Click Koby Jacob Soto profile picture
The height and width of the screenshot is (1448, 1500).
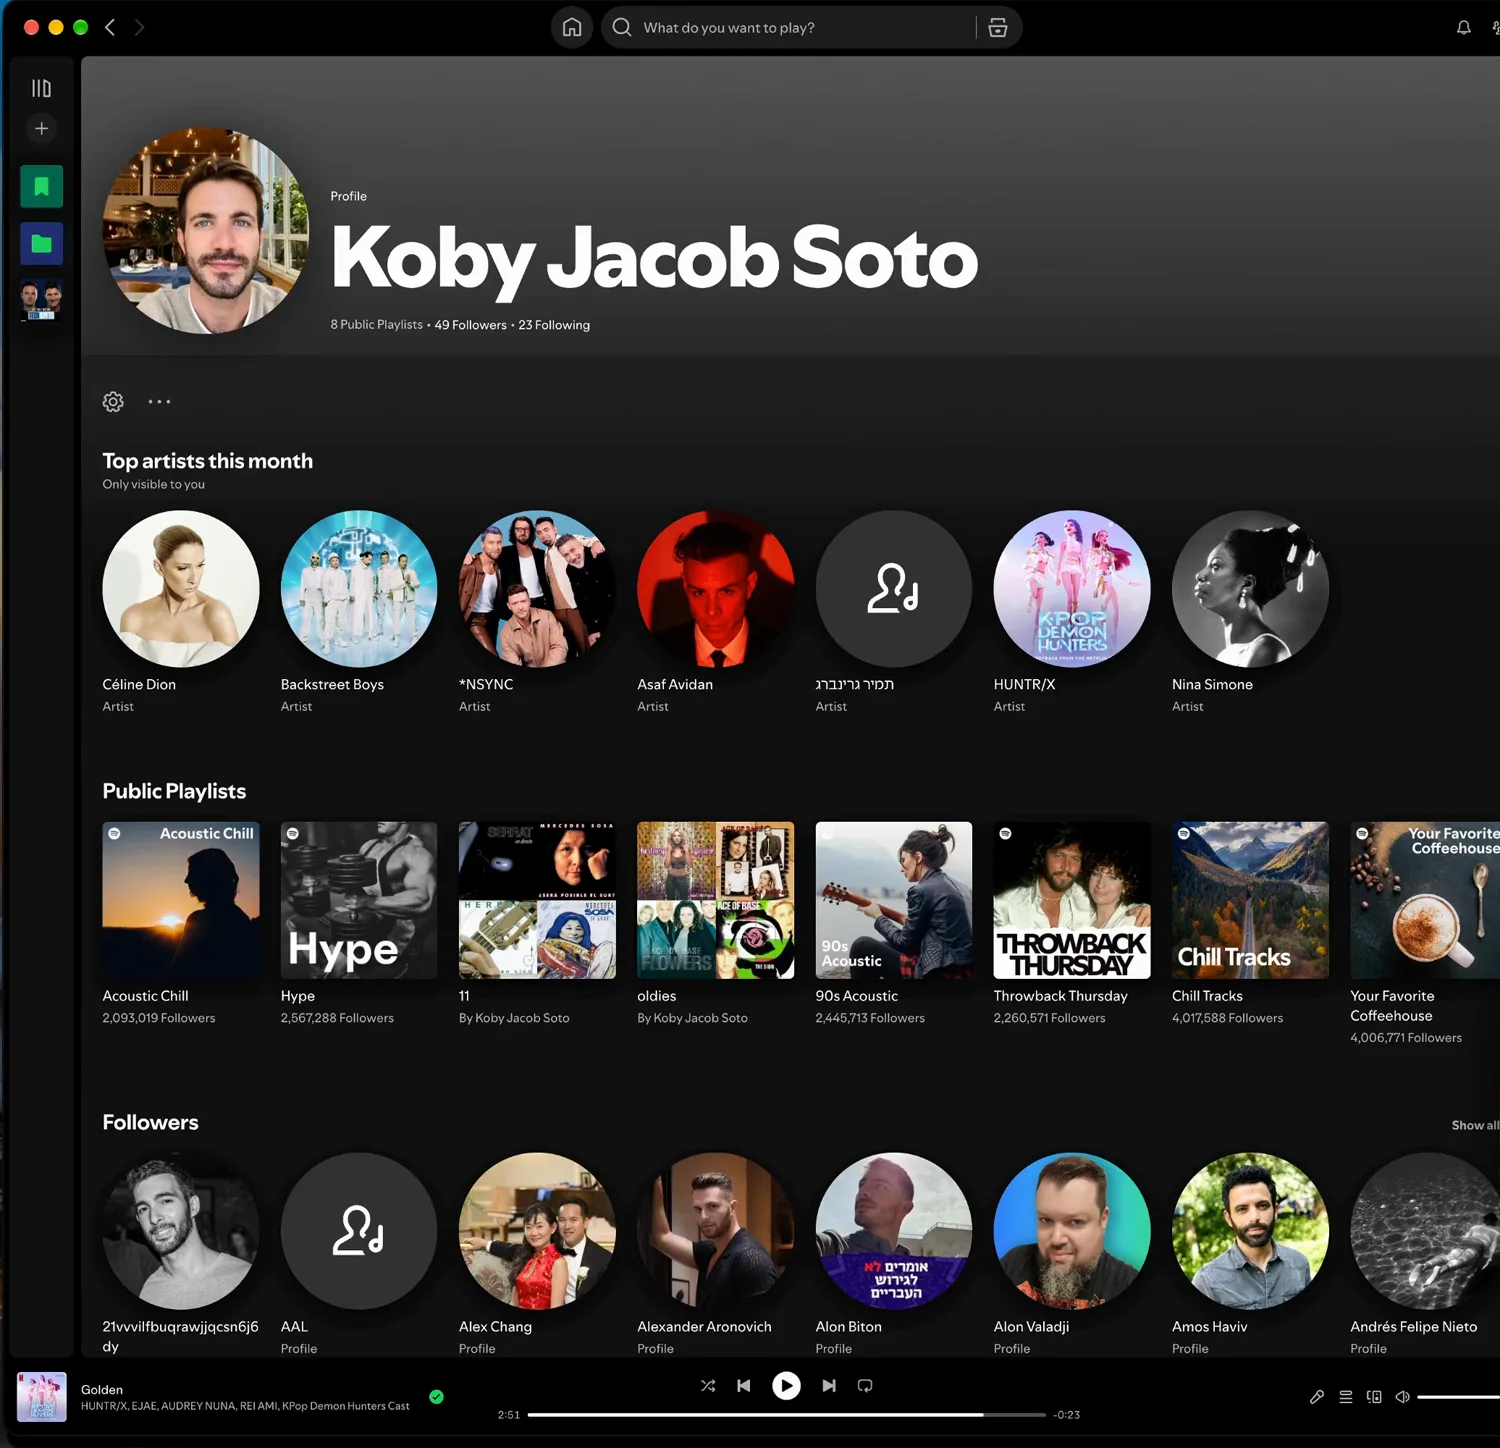[206, 230]
